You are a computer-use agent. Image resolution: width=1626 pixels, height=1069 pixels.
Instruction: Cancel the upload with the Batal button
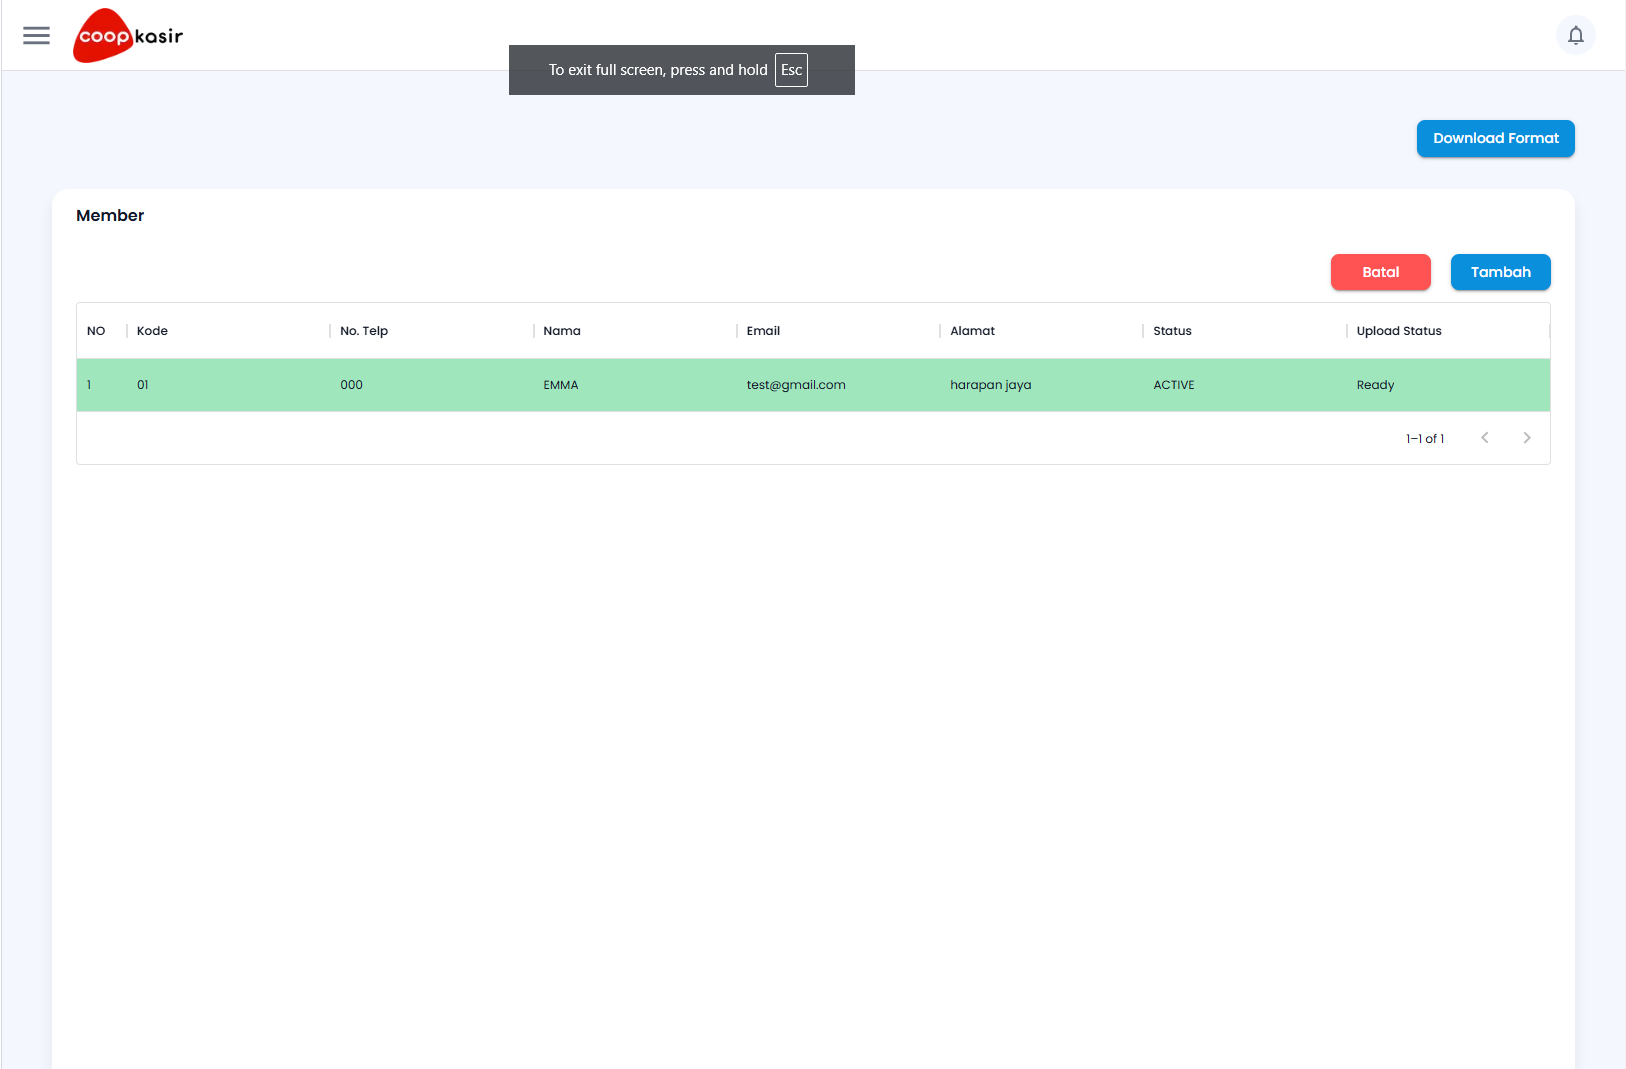(x=1380, y=271)
